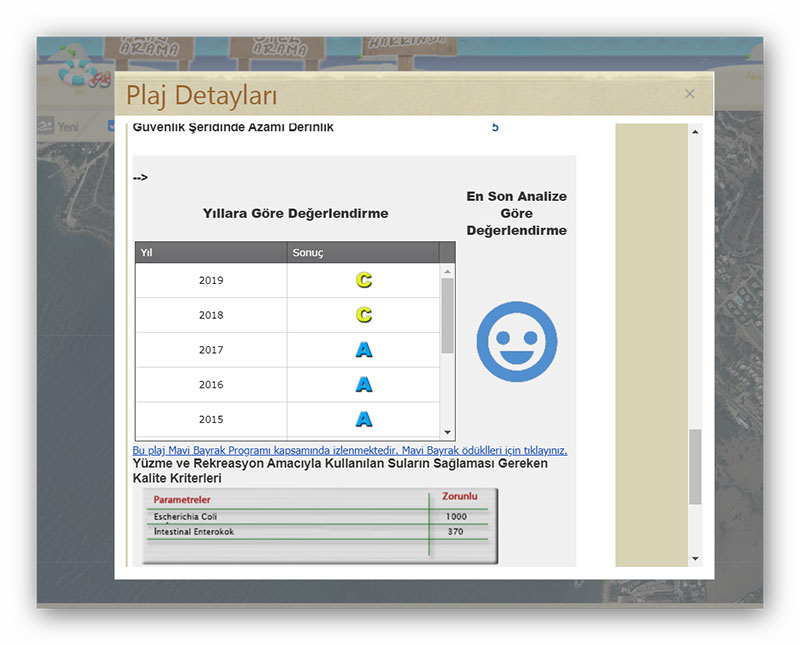Viewport: 800px width, 645px height.
Task: Click the blue A rating for 2016
Action: coord(364,385)
